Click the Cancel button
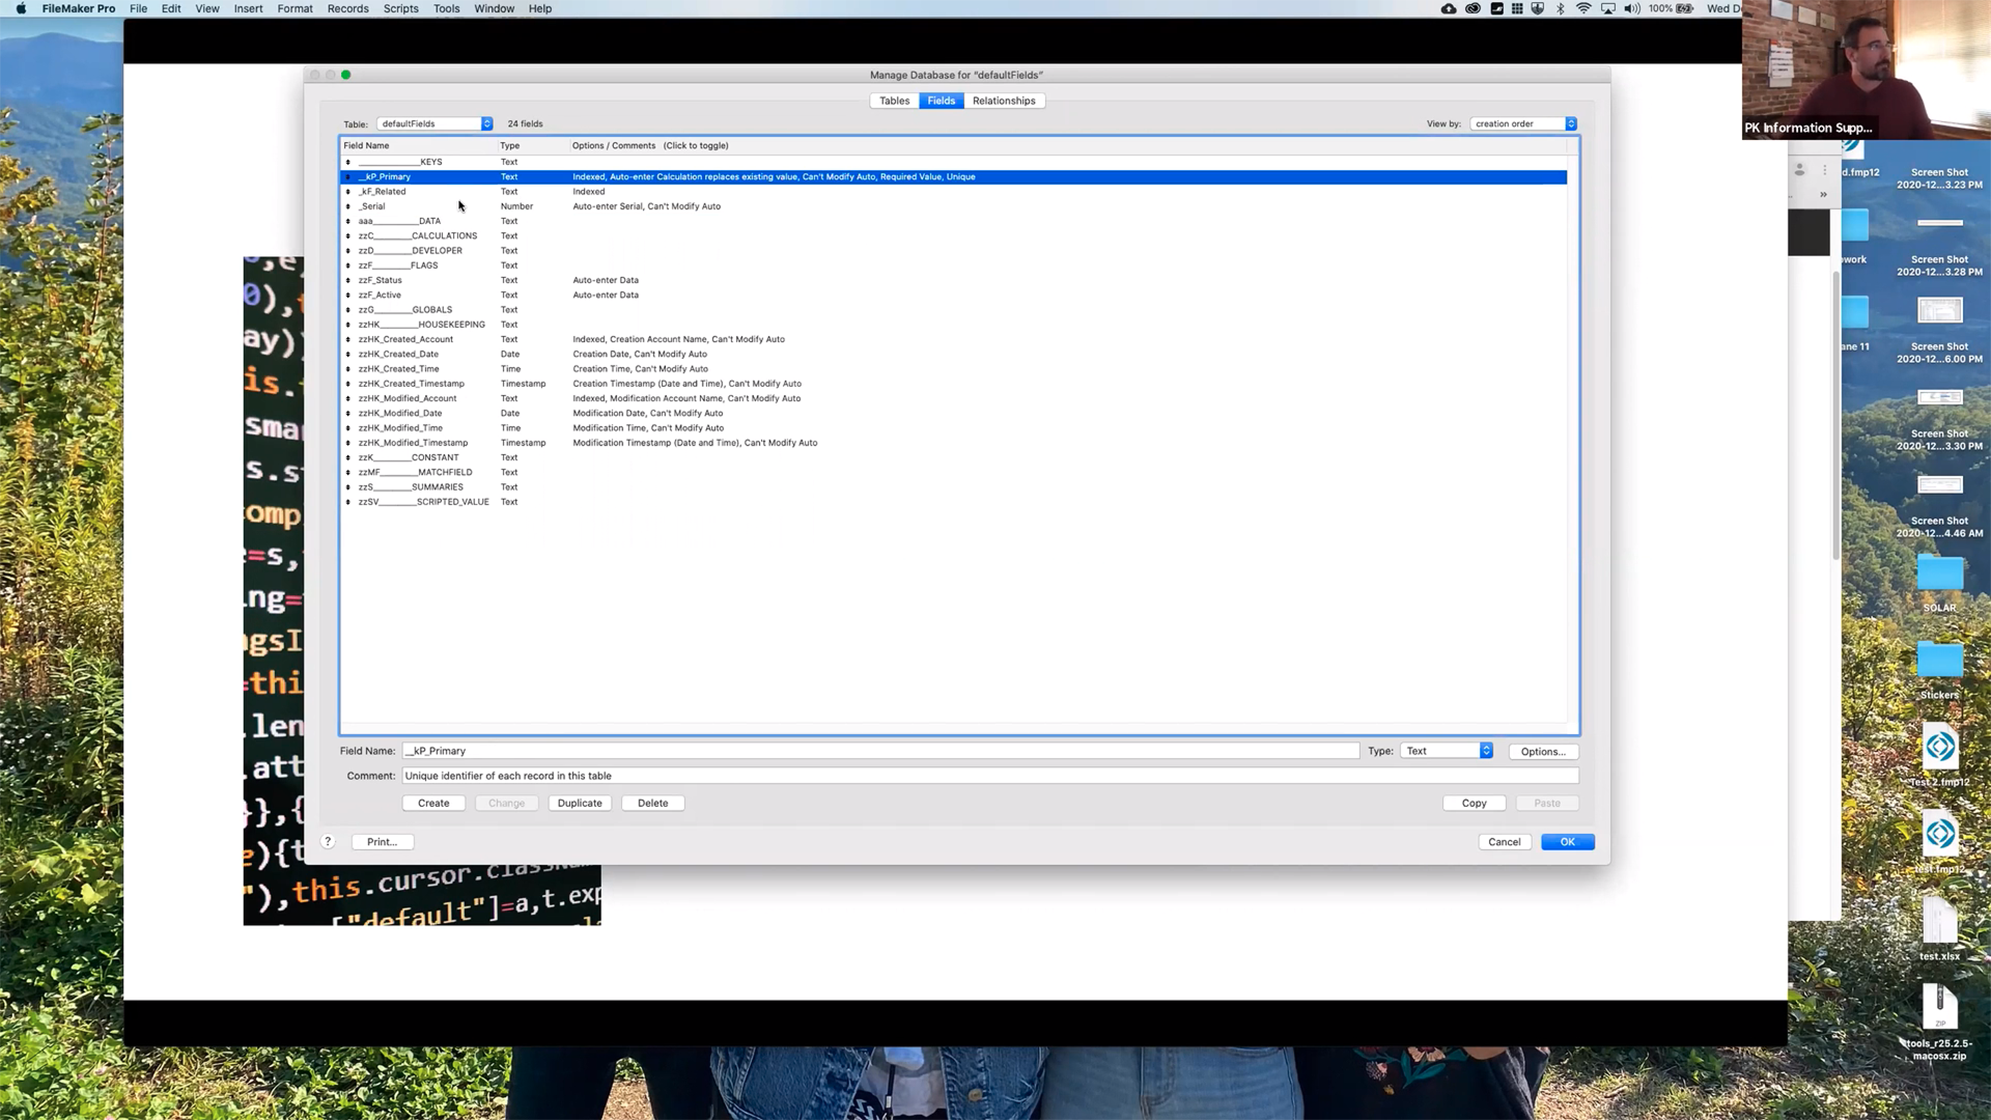This screenshot has height=1120, width=1991. click(x=1504, y=842)
